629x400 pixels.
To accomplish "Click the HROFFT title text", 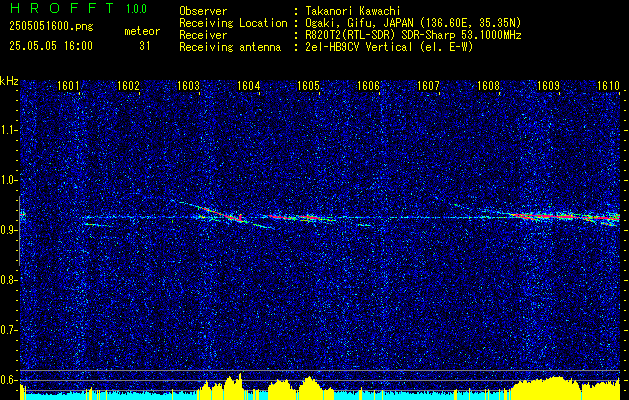I will [62, 8].
